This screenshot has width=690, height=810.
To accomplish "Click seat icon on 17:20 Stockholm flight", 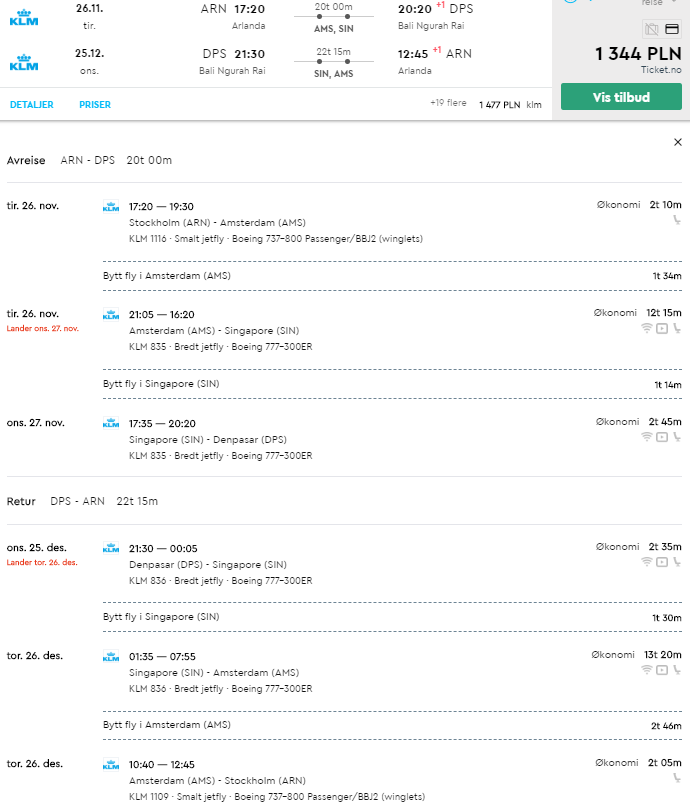I will pos(677,220).
